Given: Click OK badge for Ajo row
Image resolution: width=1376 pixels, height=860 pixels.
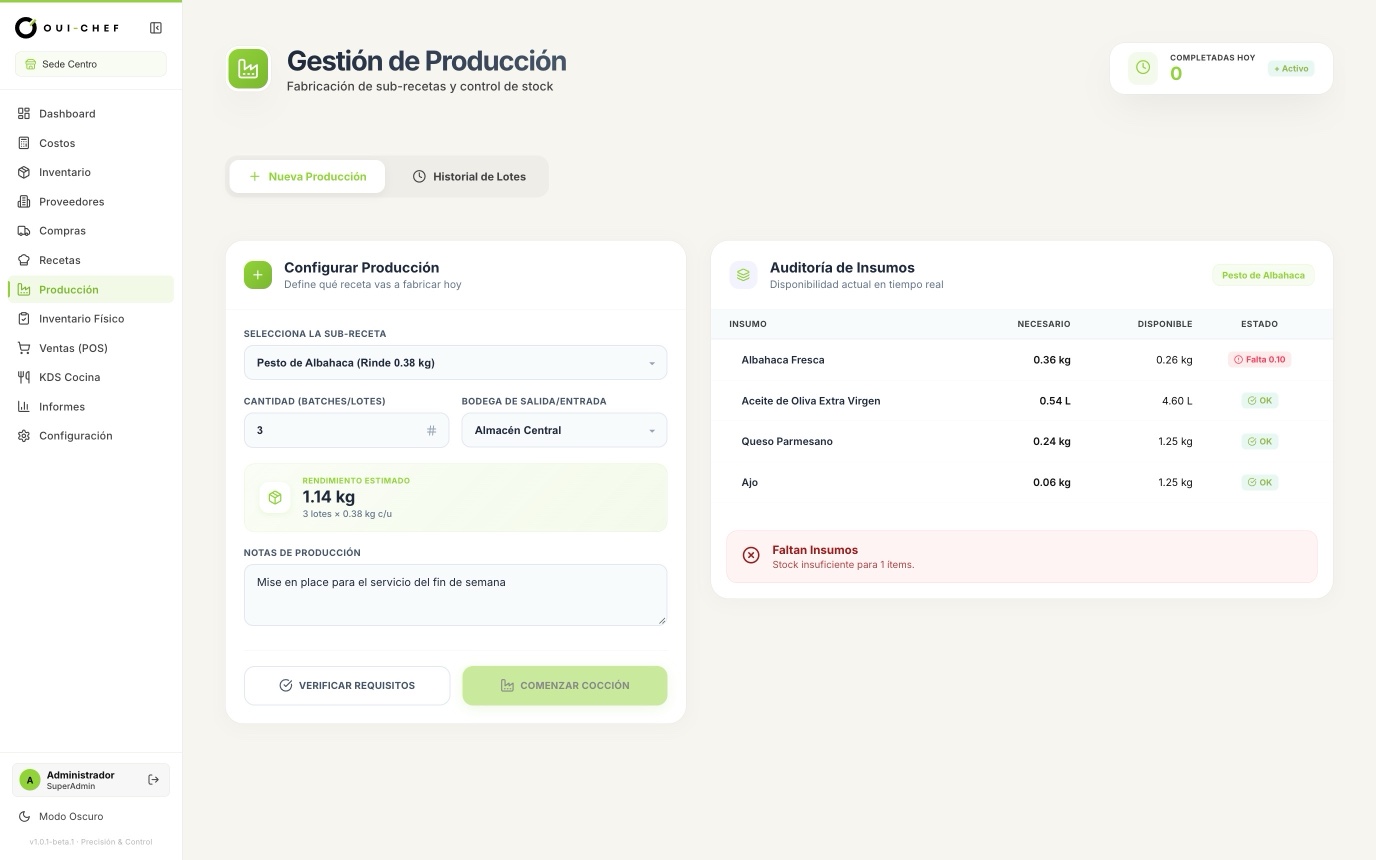Looking at the screenshot, I should point(1259,482).
